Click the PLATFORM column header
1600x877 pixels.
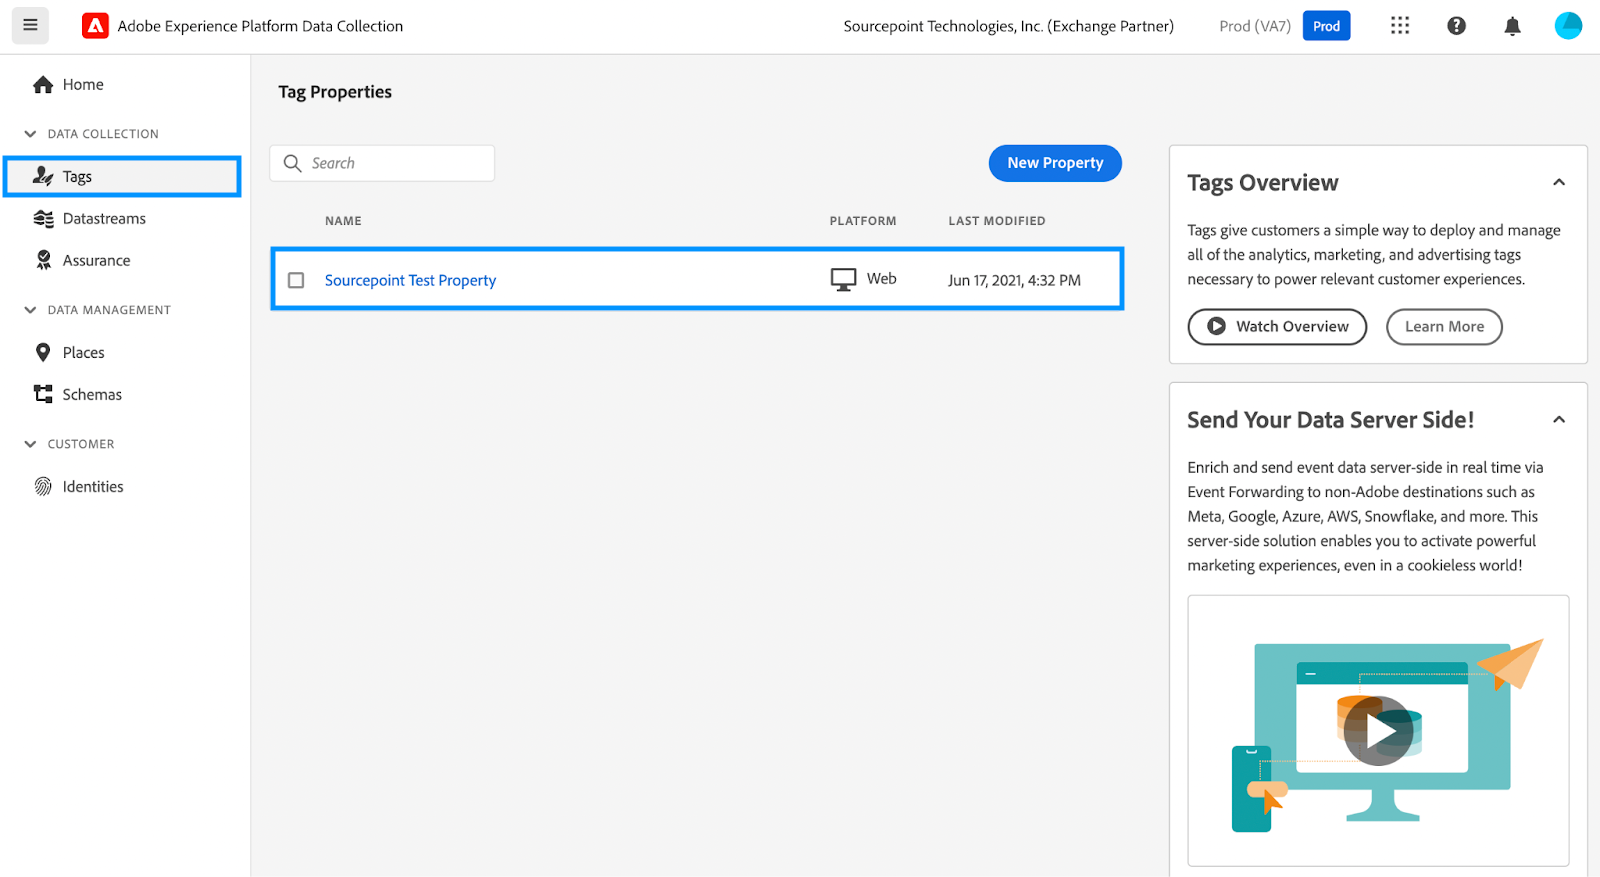click(863, 221)
